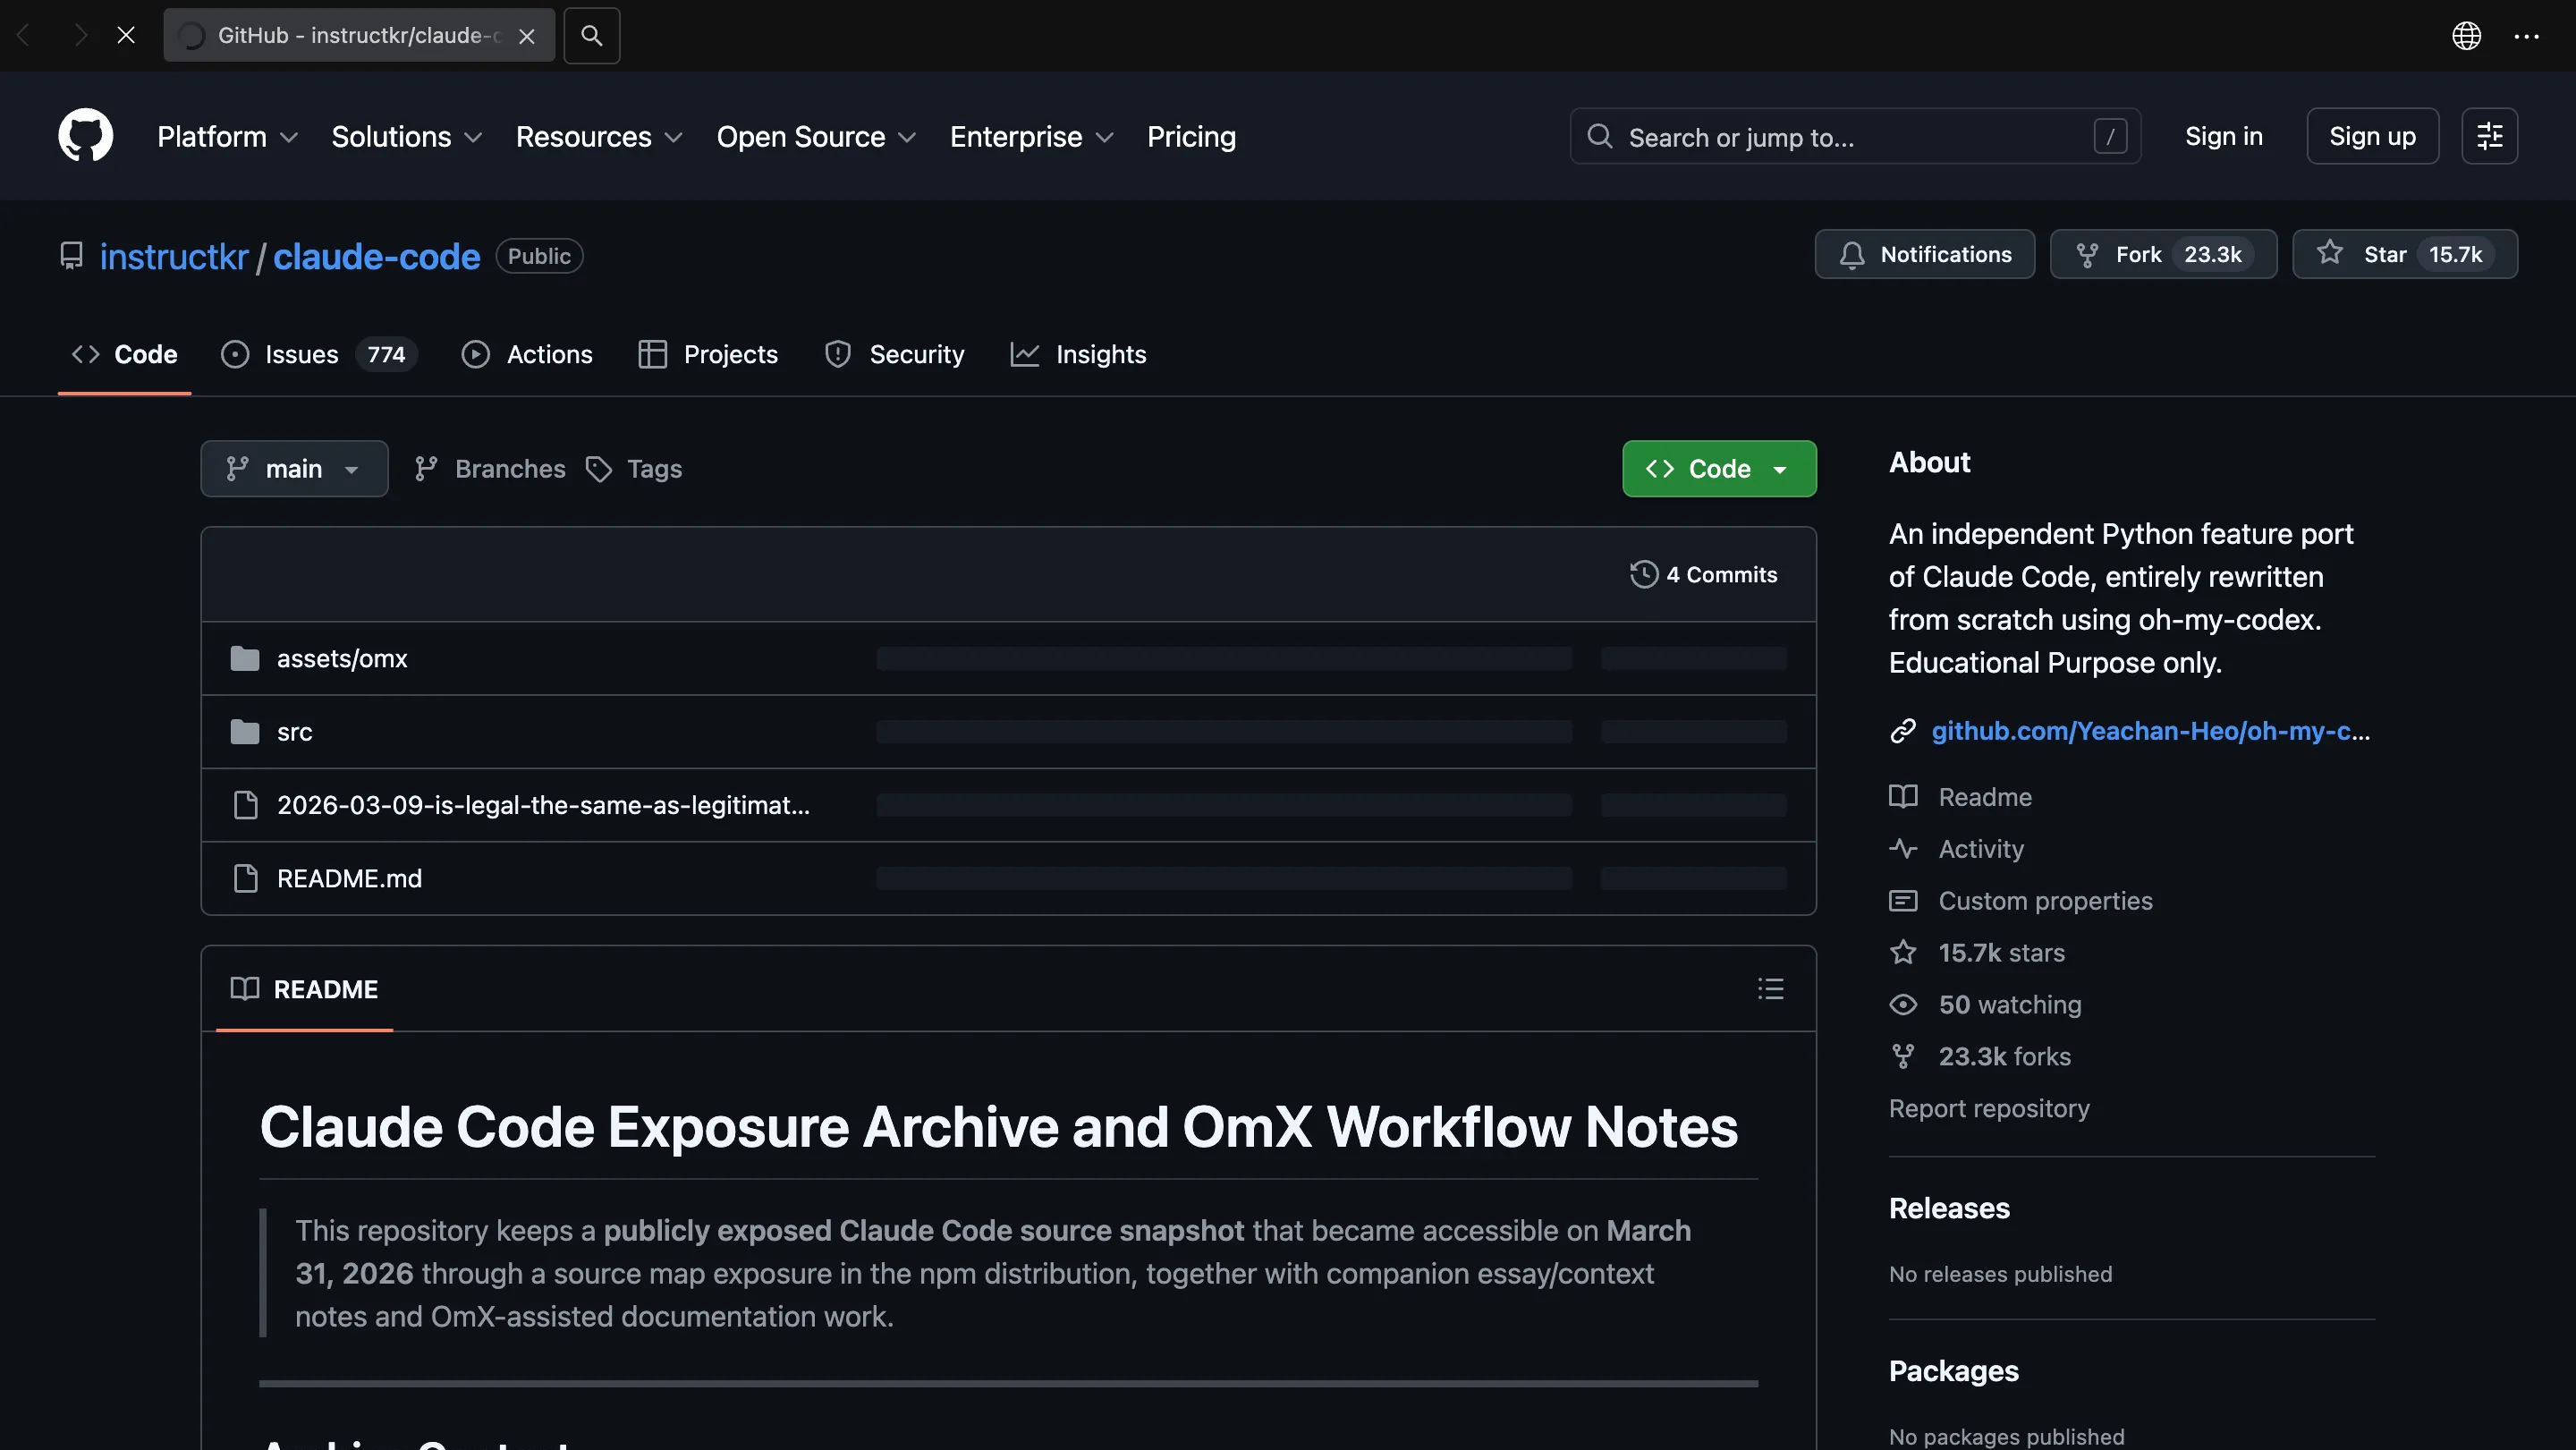View the 4 Commits history
Screen dimensions: 2576x1450
pyautogui.click(x=1704, y=575)
